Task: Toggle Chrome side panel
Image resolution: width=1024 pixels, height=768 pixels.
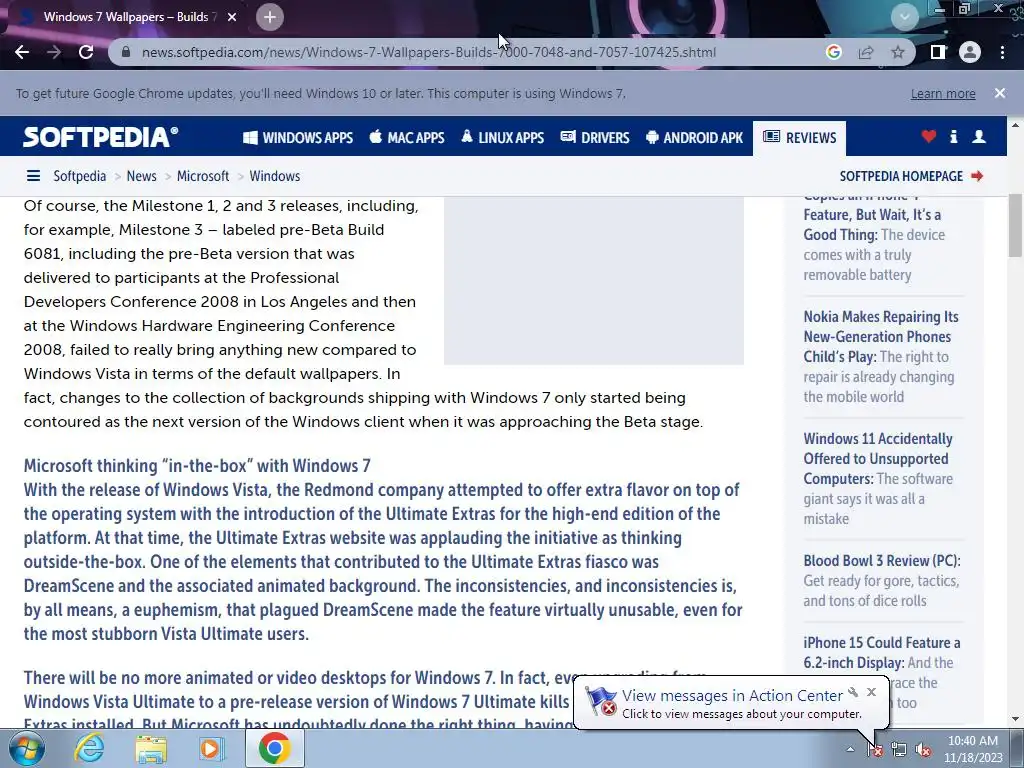Action: [938, 52]
